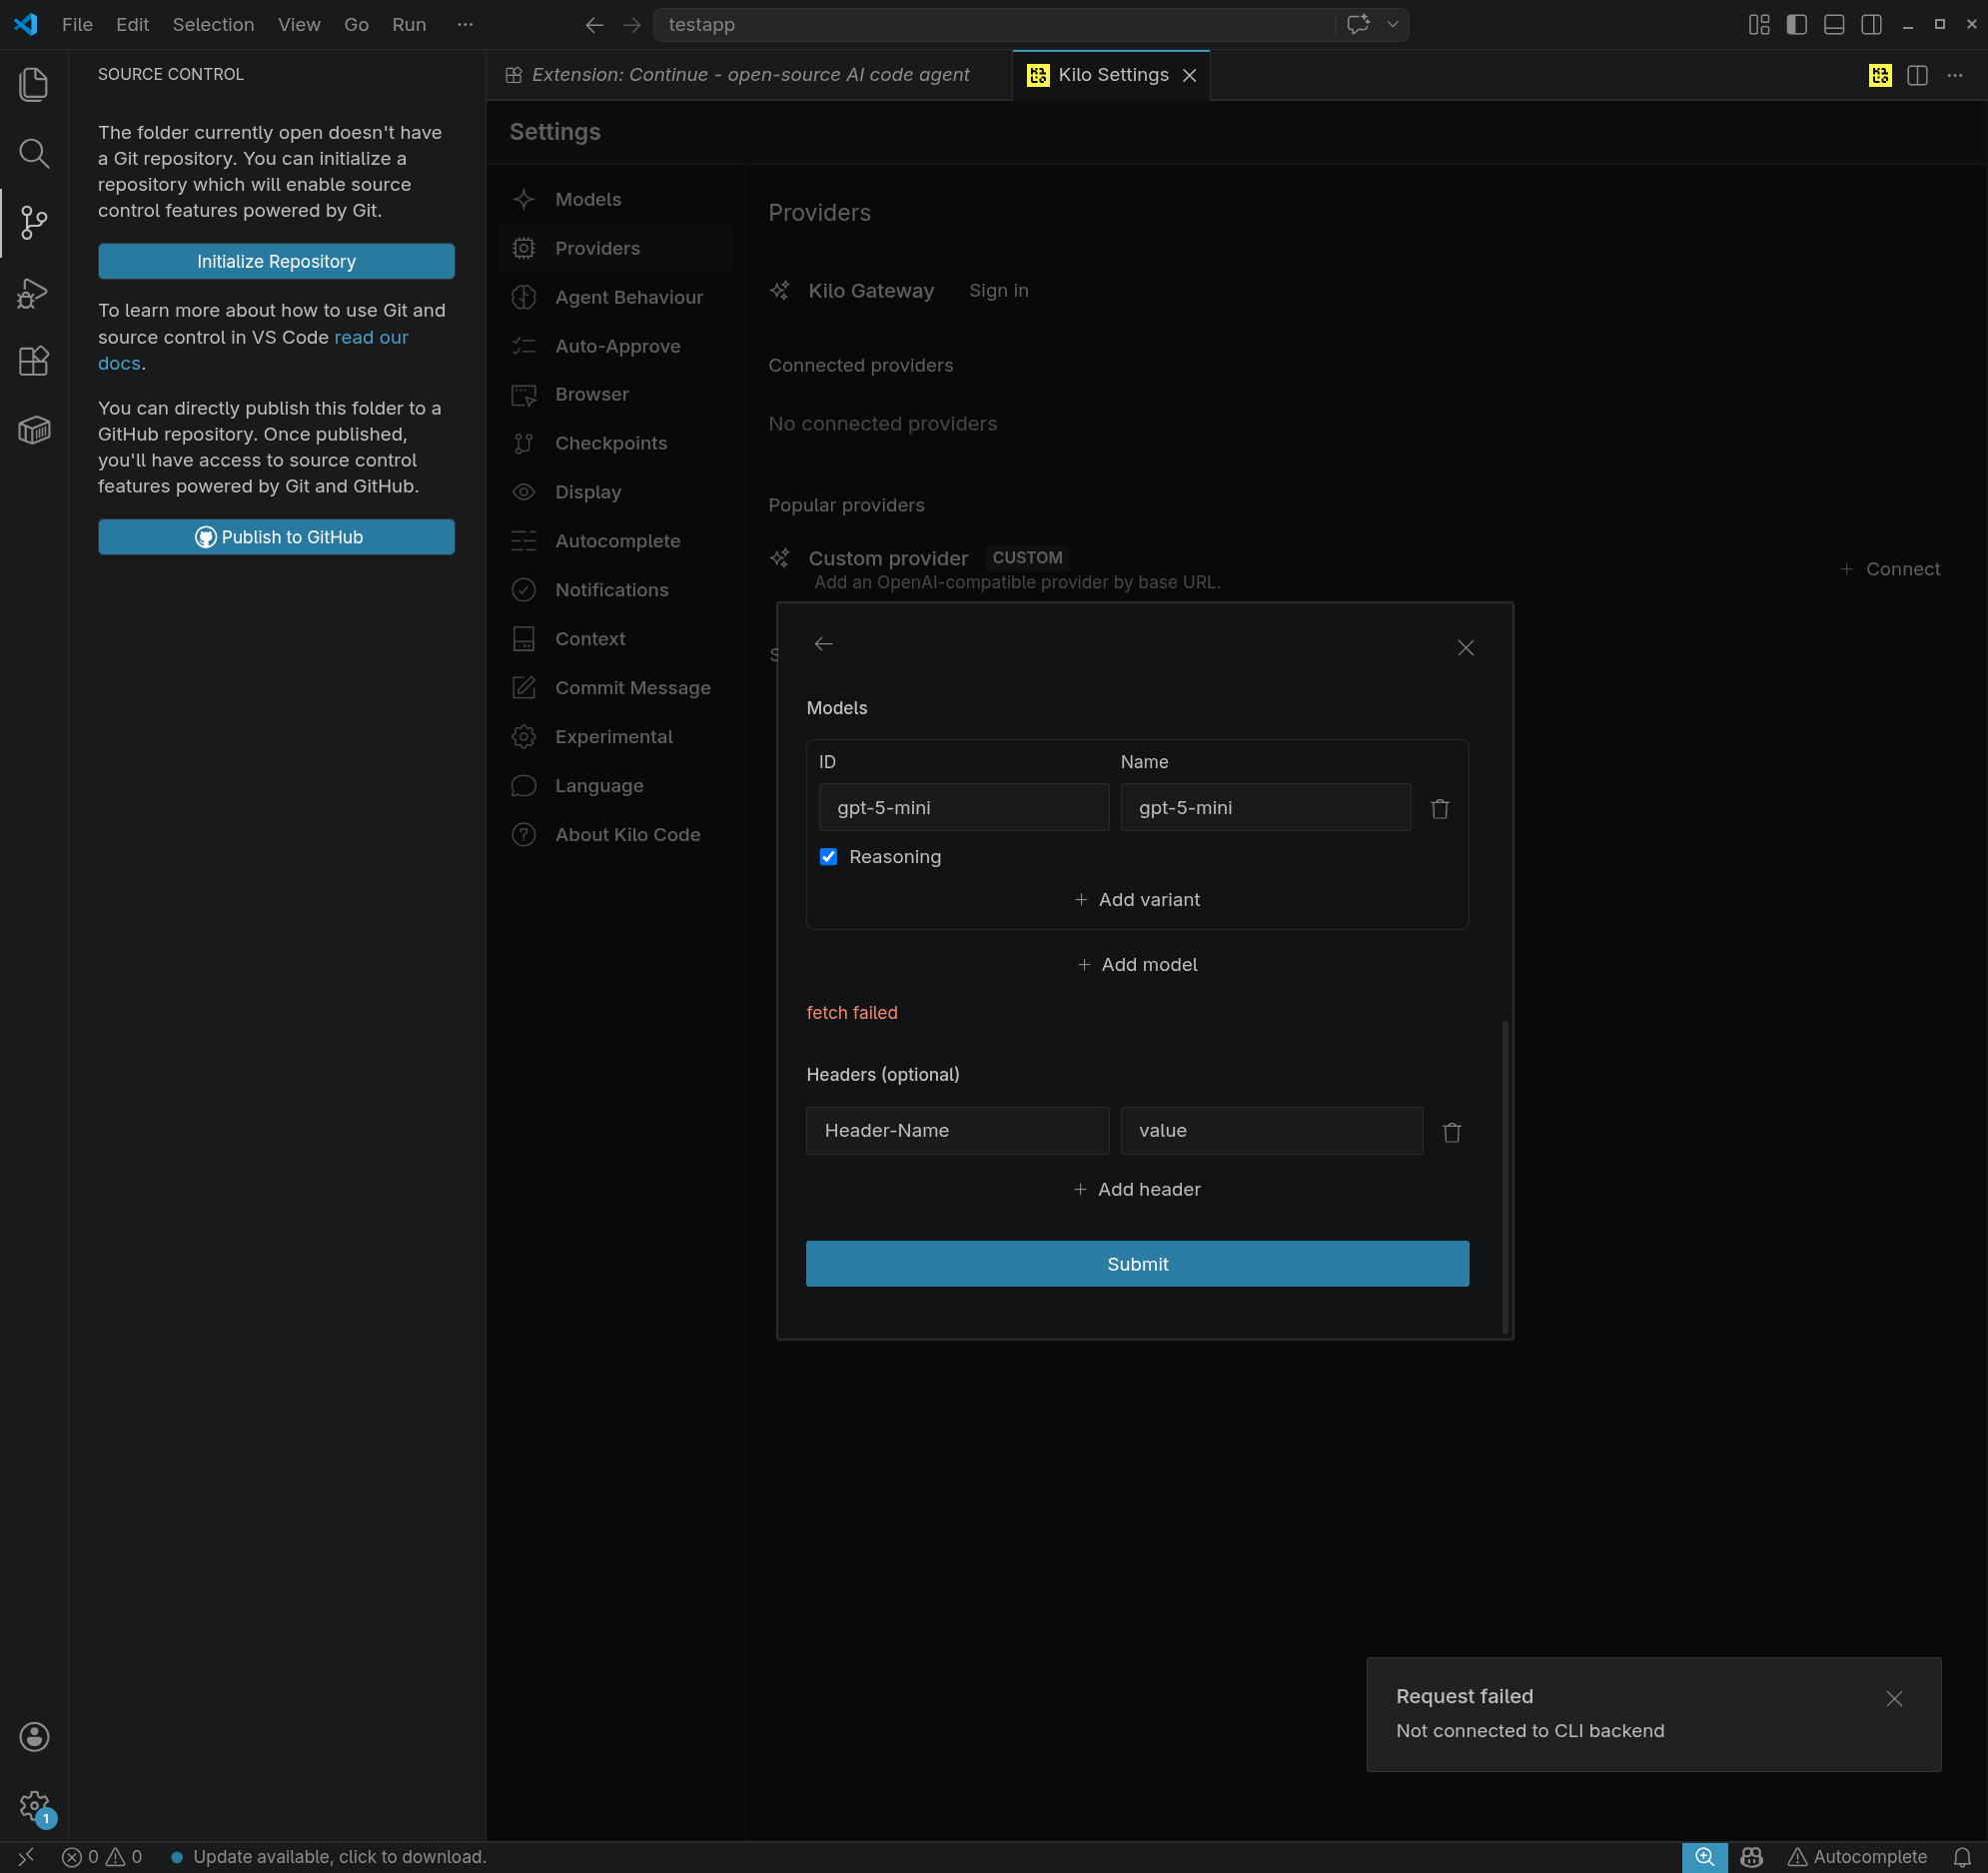1988x1873 pixels.
Task: Open the Run menu
Action: (409, 25)
